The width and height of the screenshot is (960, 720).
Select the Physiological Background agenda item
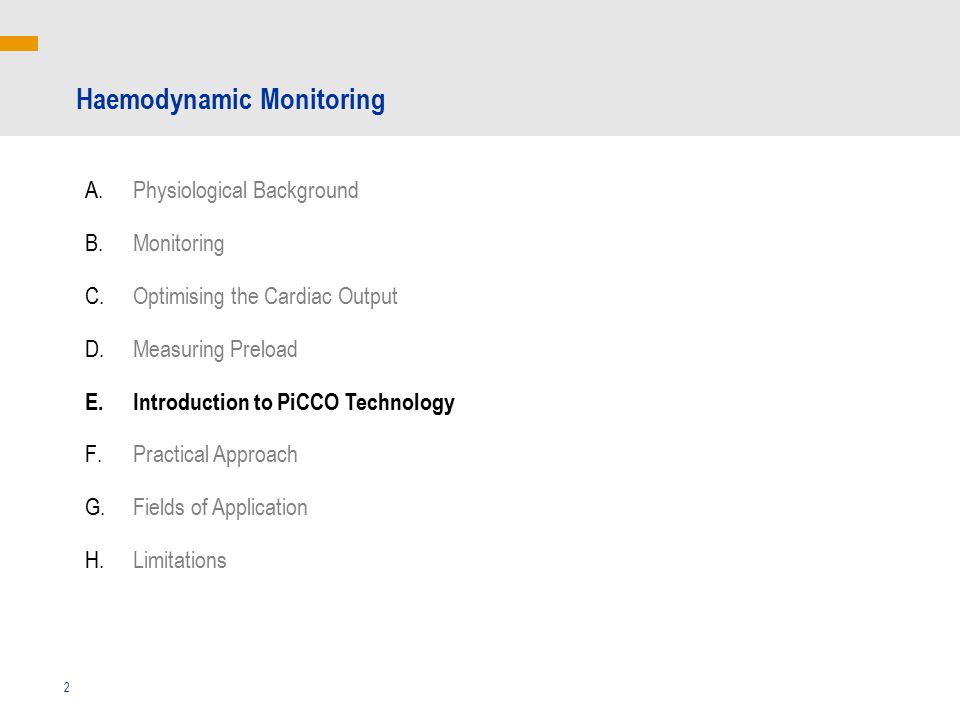point(246,190)
